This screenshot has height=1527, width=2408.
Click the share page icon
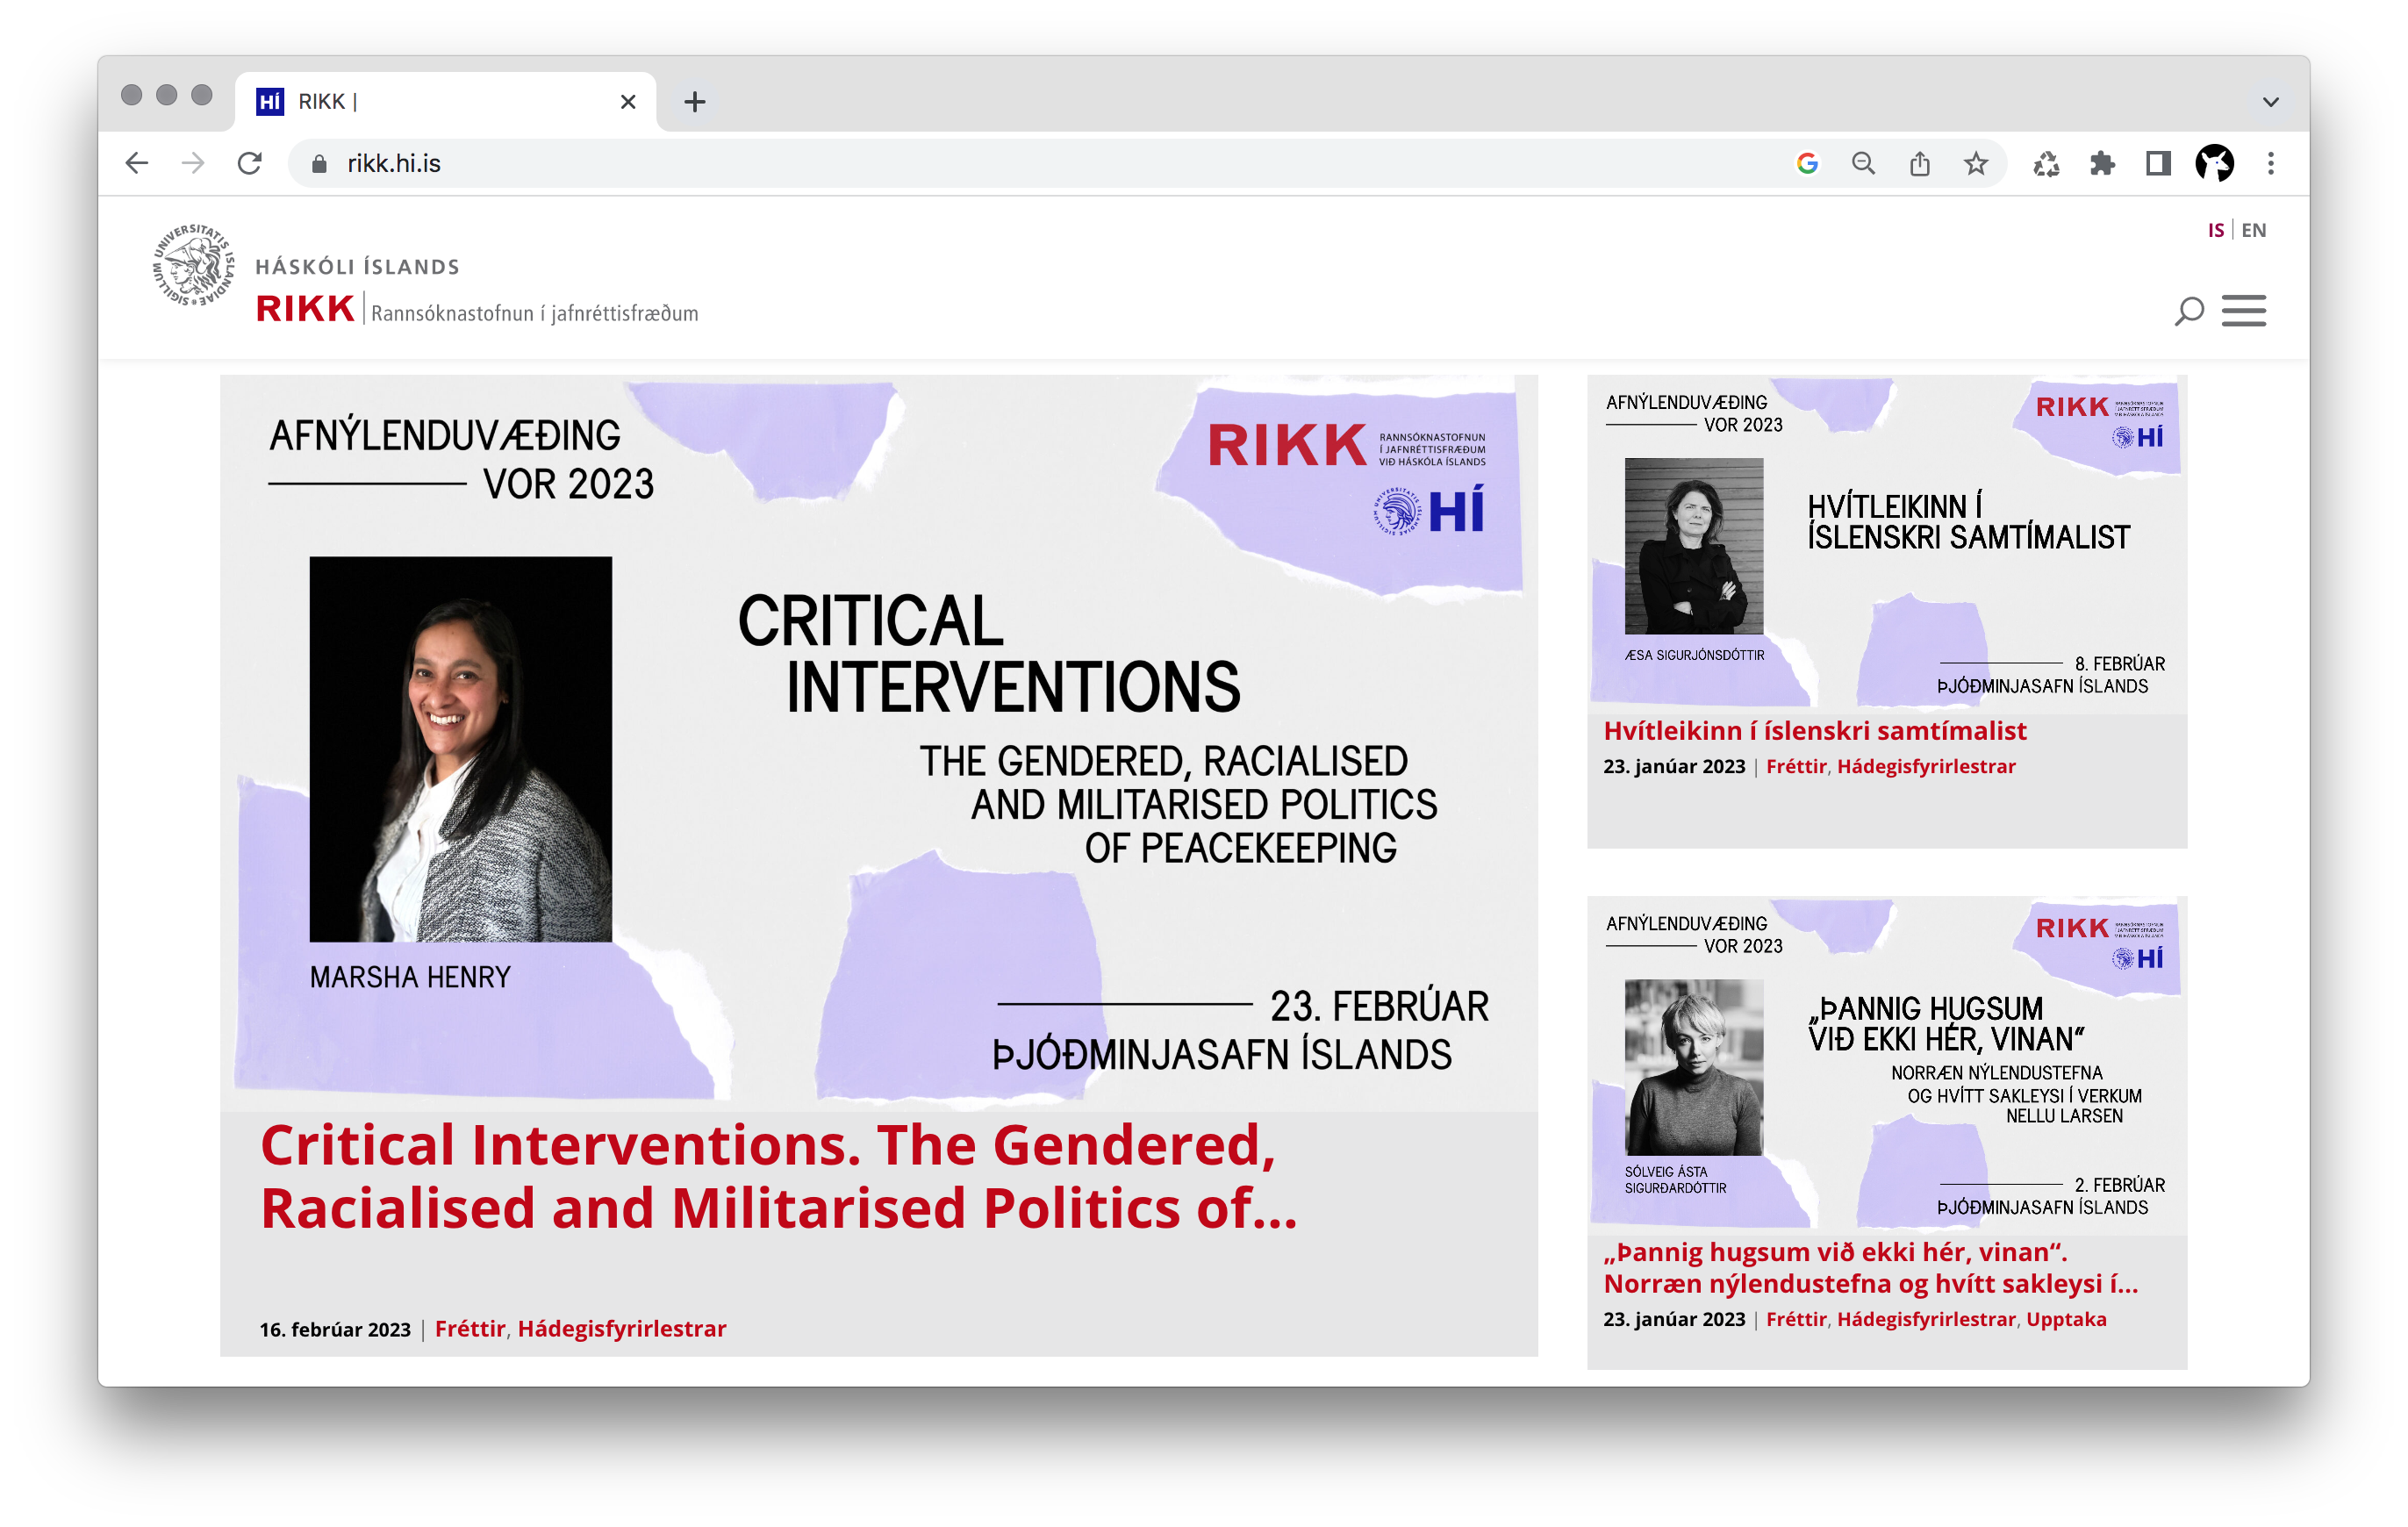(1919, 163)
